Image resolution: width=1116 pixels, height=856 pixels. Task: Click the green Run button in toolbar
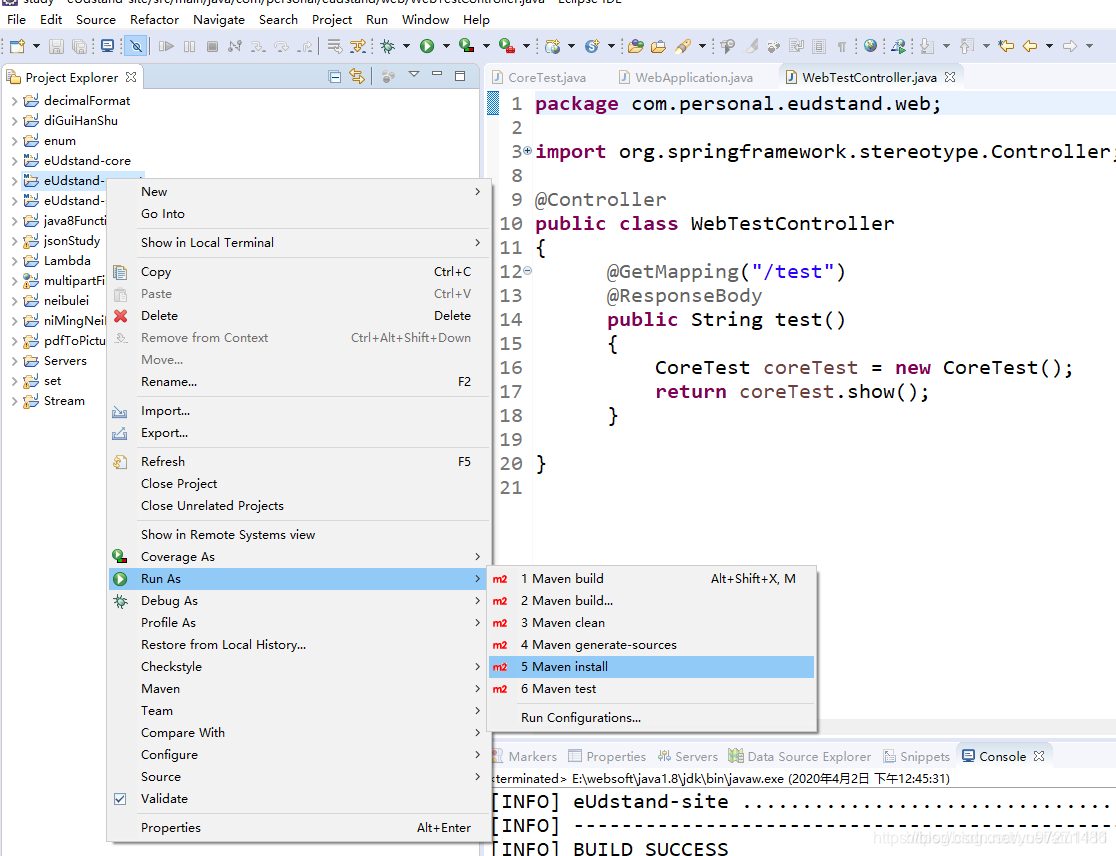coord(427,46)
